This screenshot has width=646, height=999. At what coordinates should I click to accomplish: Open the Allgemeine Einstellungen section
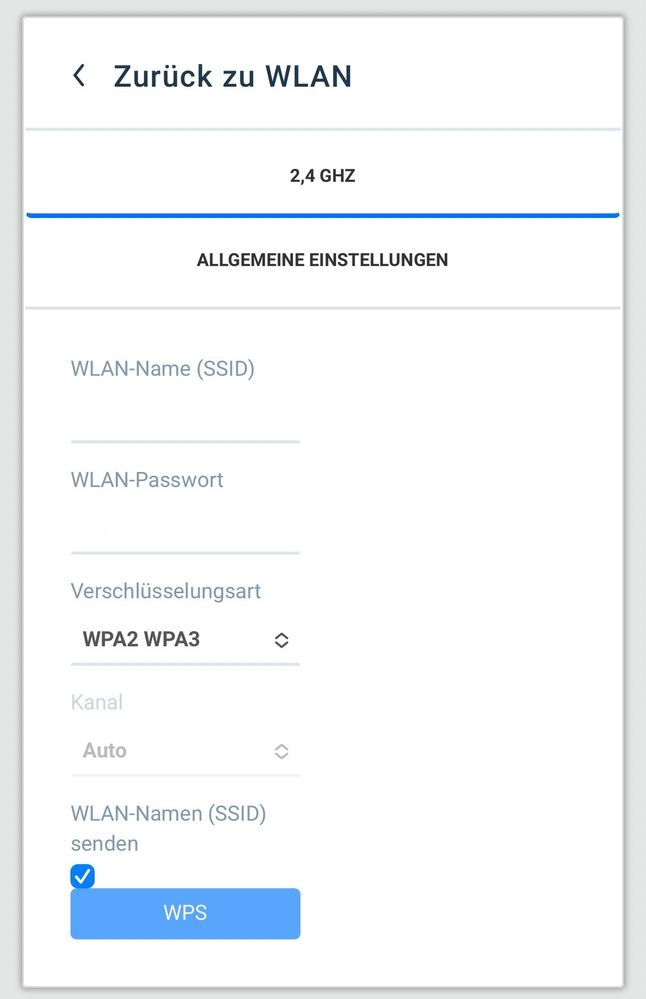pyautogui.click(x=322, y=260)
